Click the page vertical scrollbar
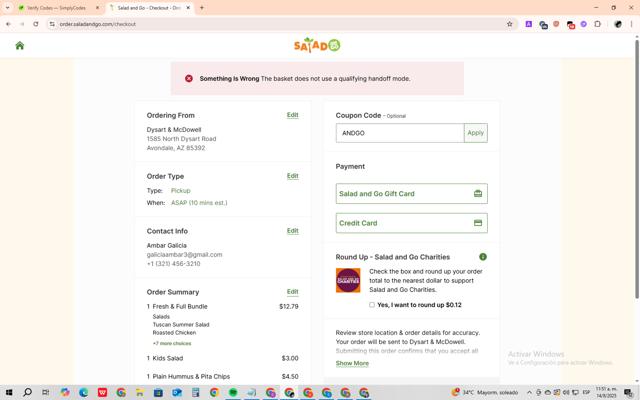Image resolution: width=640 pixels, height=400 pixels. tap(637, 167)
